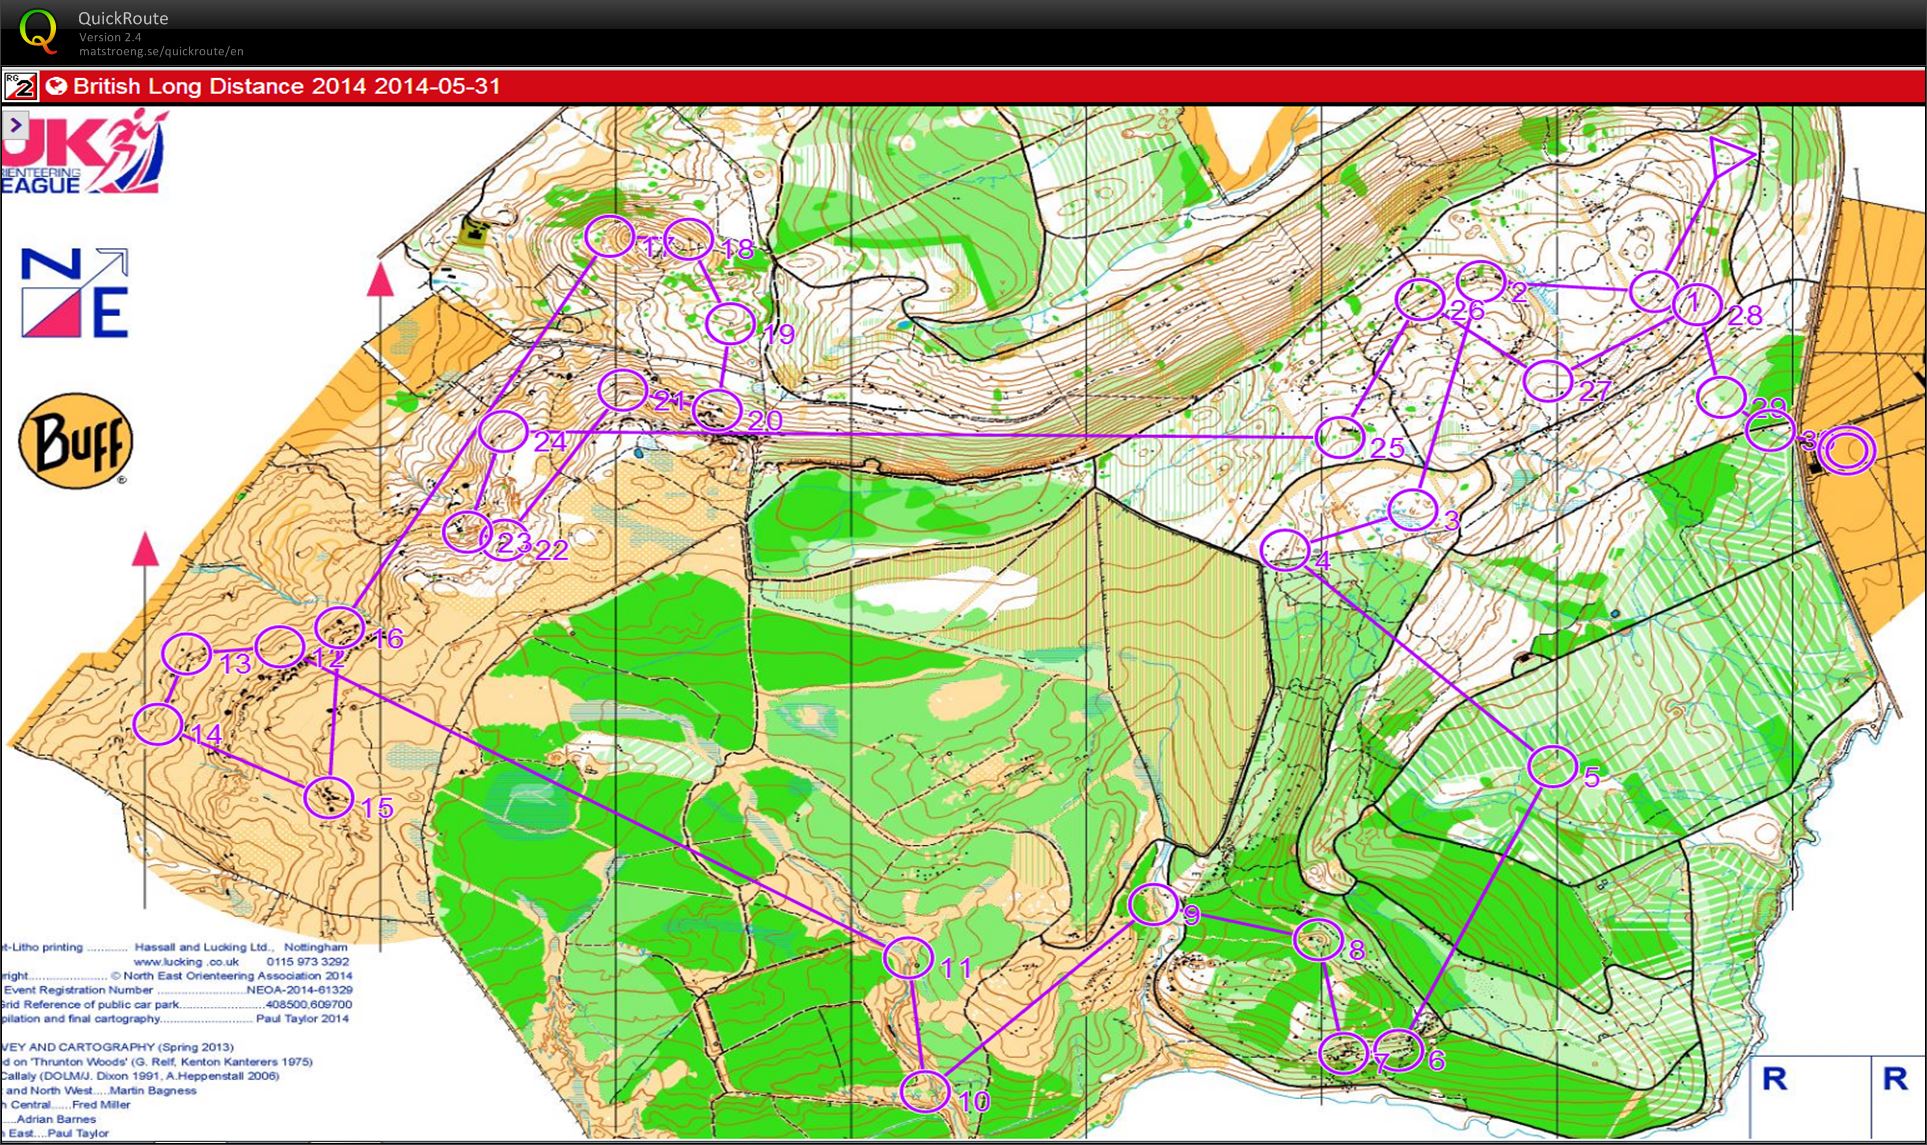Select control circle 25 on the map

pos(1339,437)
